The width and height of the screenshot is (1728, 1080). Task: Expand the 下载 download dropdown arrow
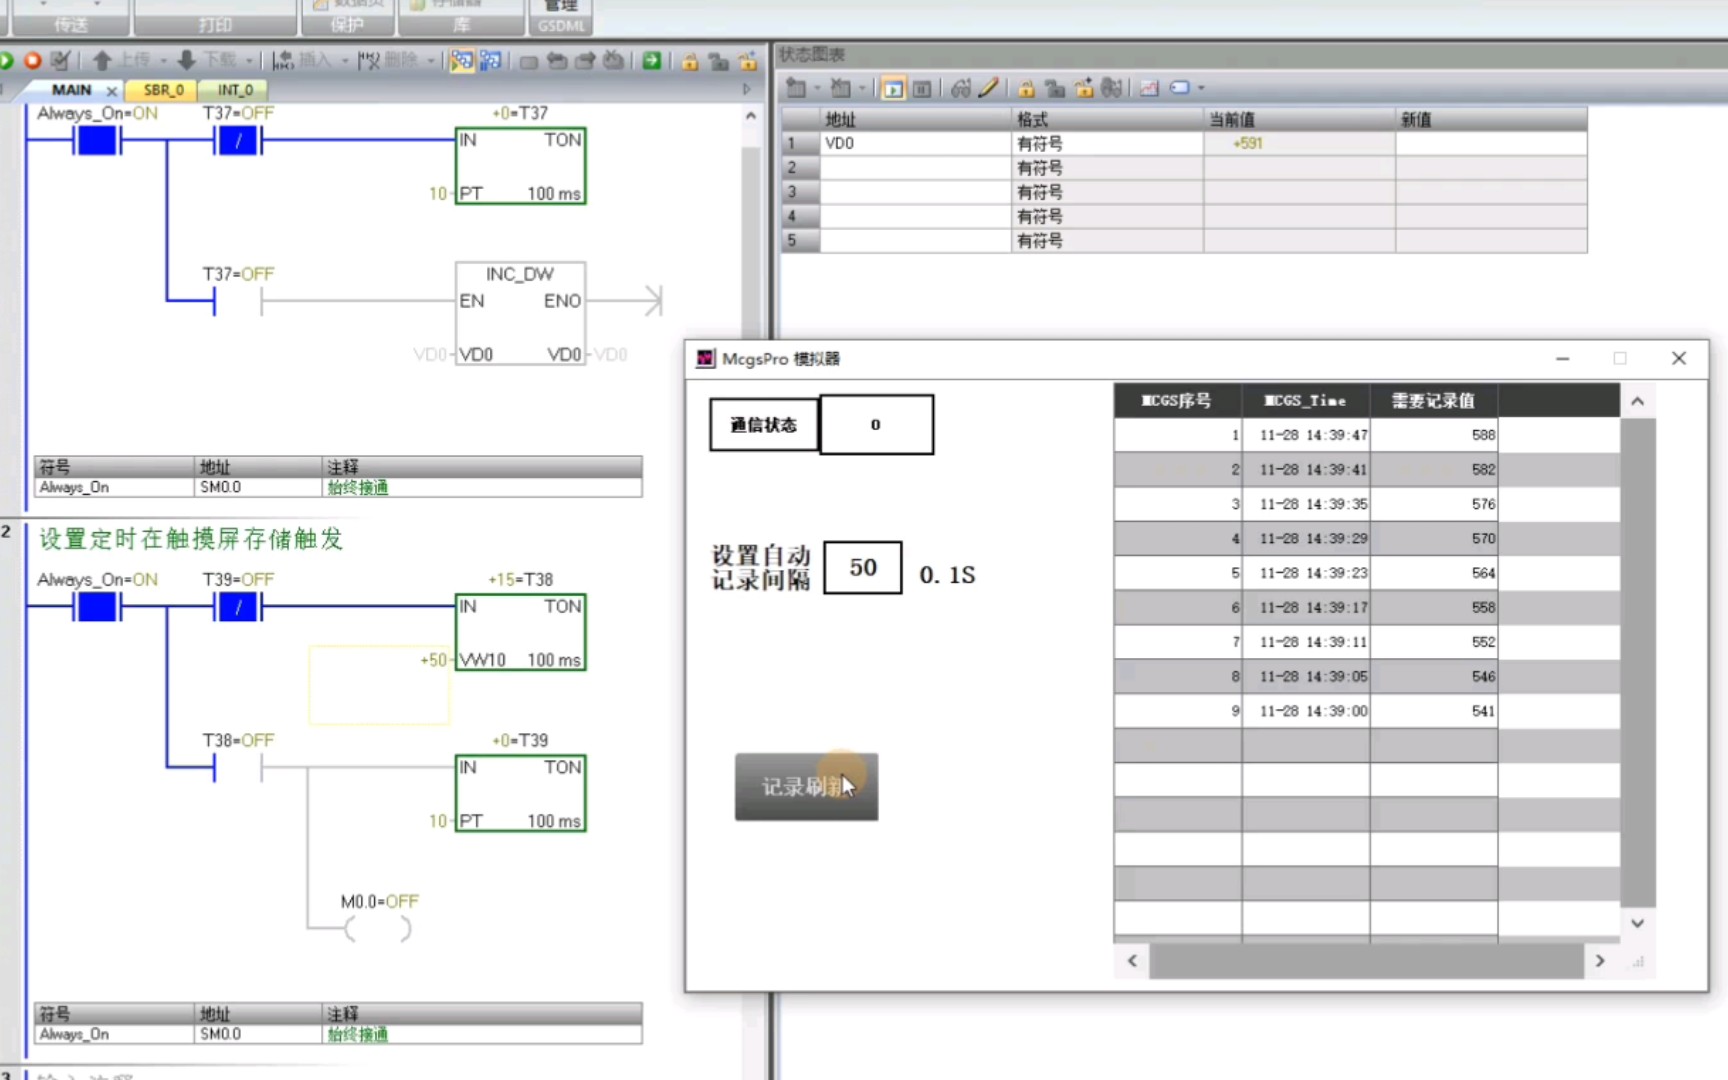click(248, 60)
